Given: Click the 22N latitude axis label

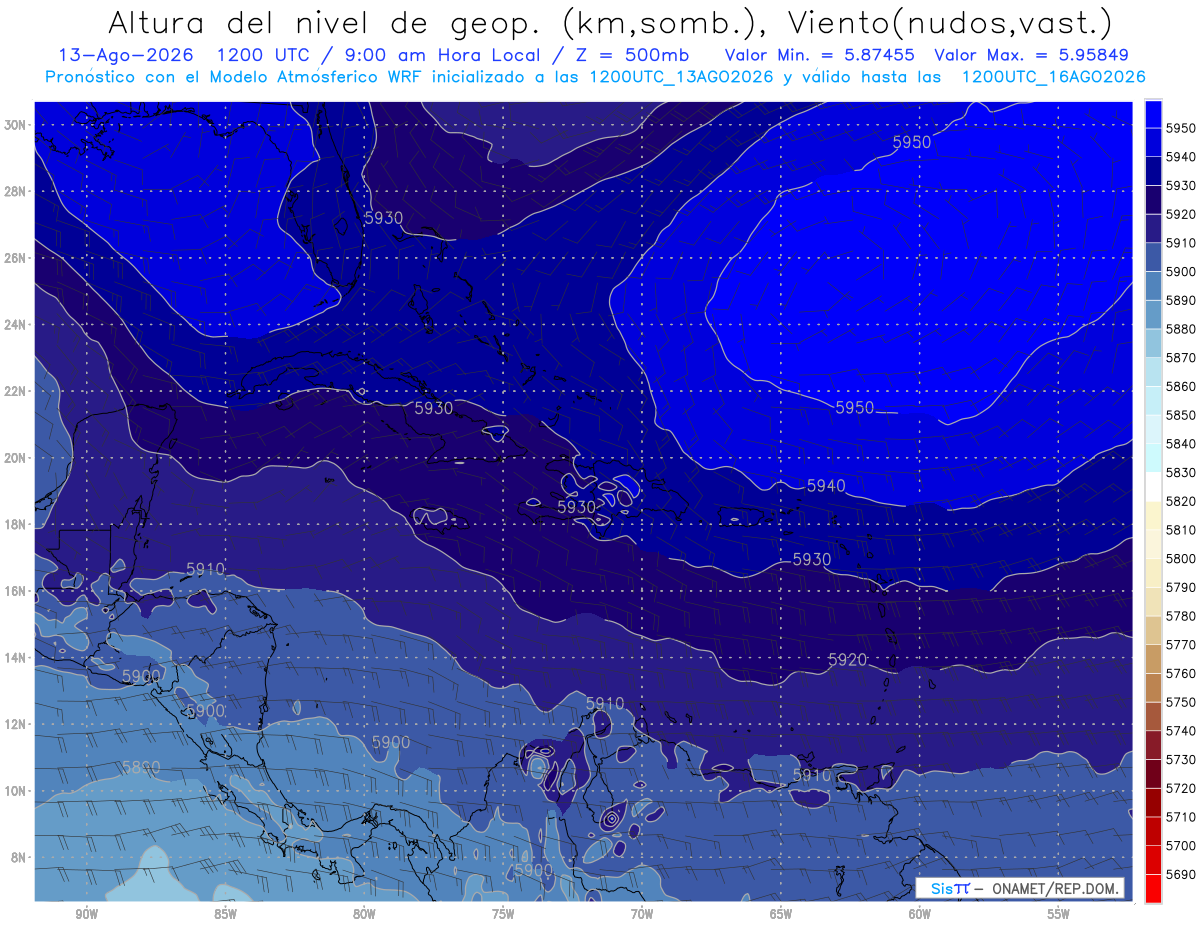Looking at the screenshot, I should [x=17, y=391].
